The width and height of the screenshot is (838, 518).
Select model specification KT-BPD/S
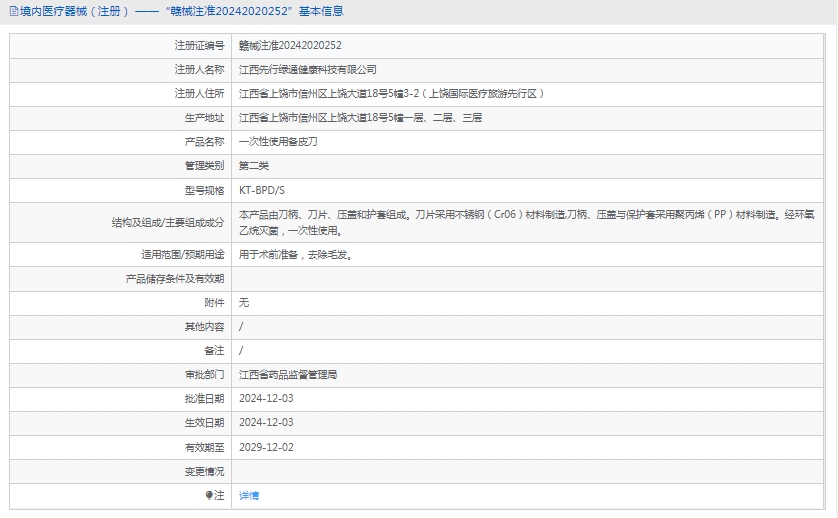click(x=262, y=190)
